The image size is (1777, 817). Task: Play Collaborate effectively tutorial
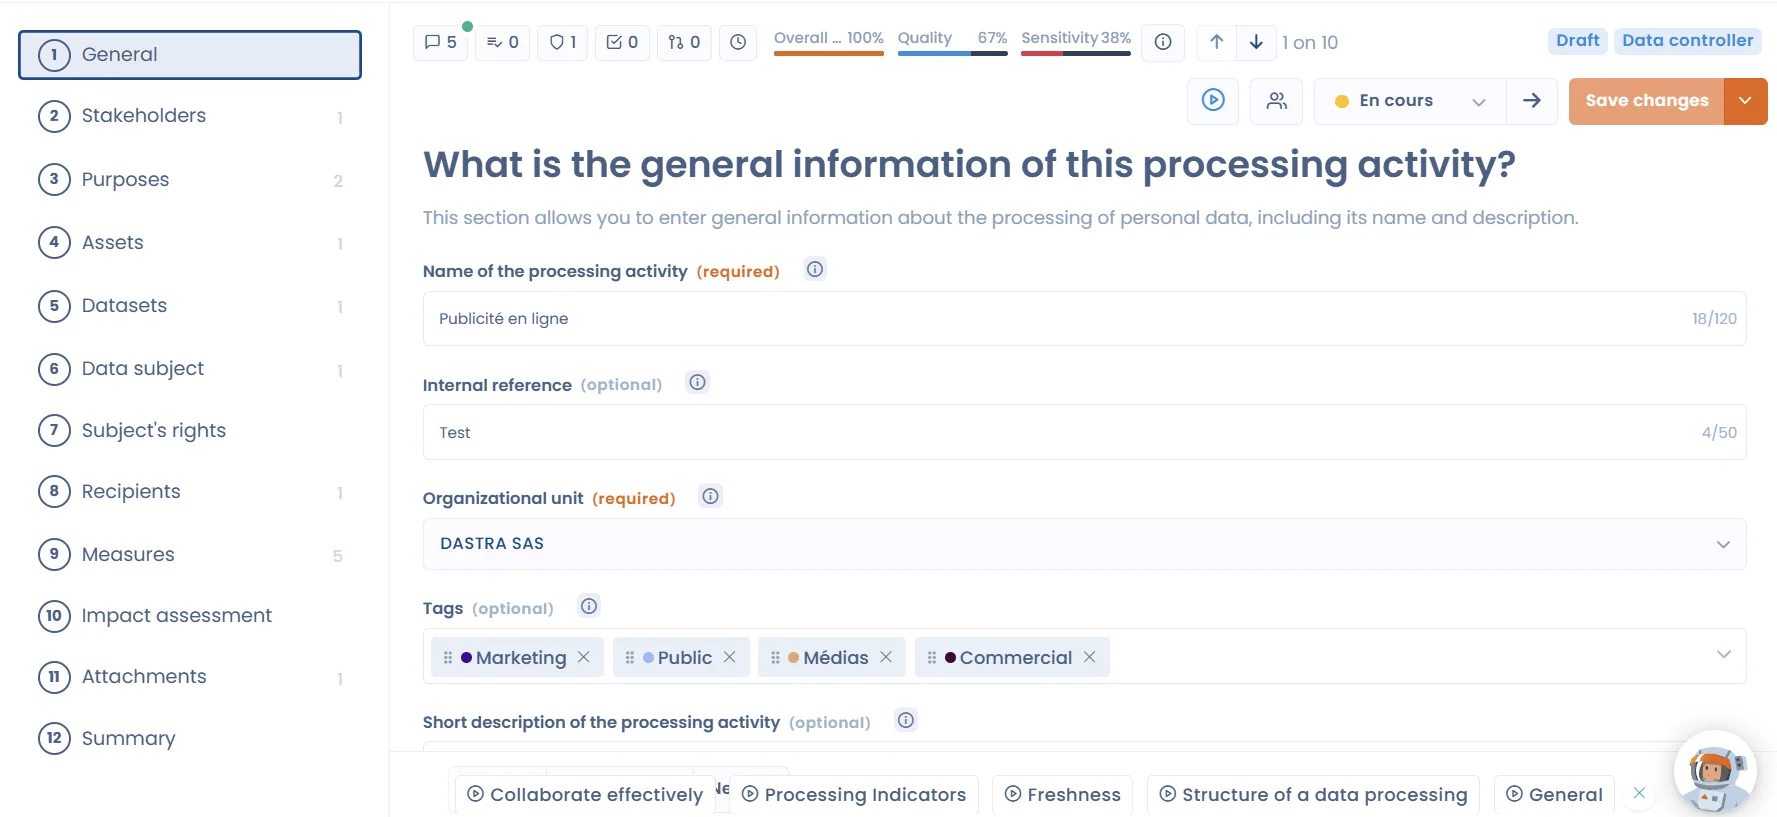point(585,794)
